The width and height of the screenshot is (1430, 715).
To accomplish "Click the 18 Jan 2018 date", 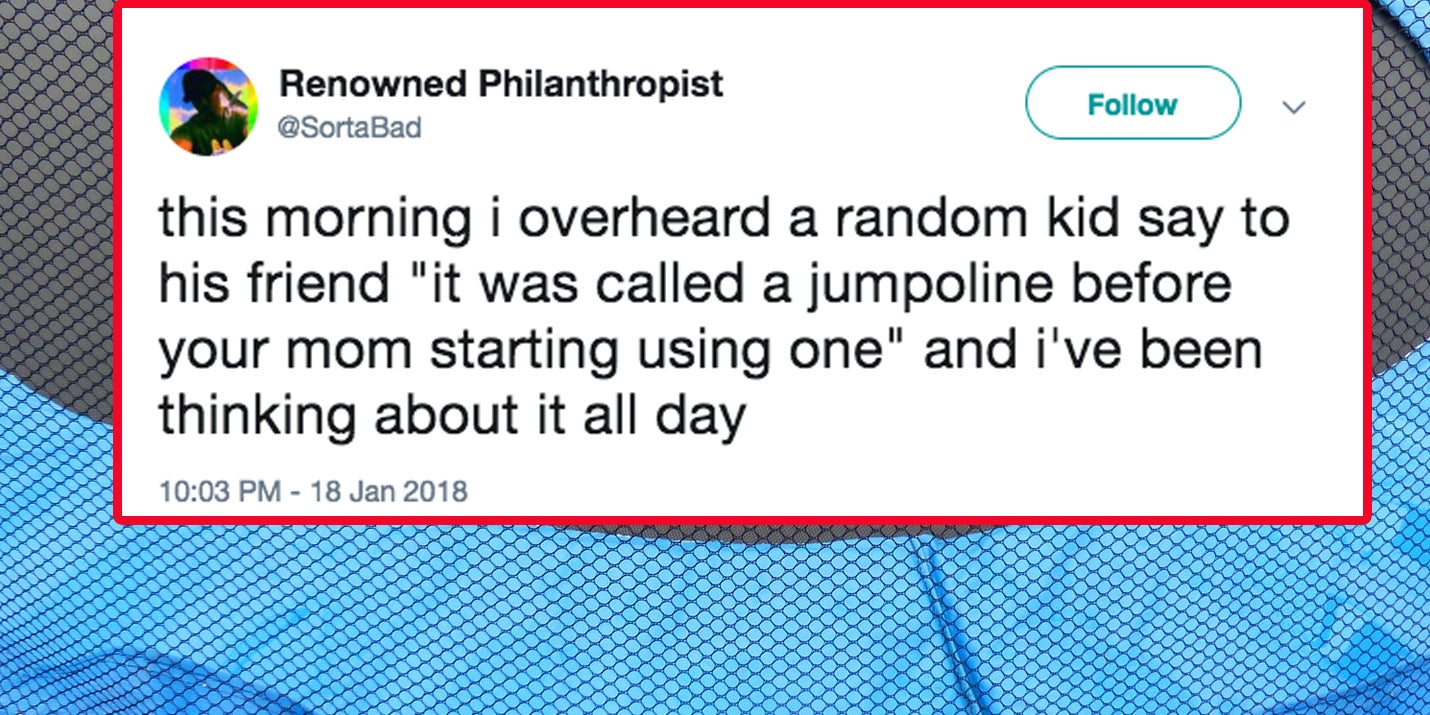I will pos(389,491).
